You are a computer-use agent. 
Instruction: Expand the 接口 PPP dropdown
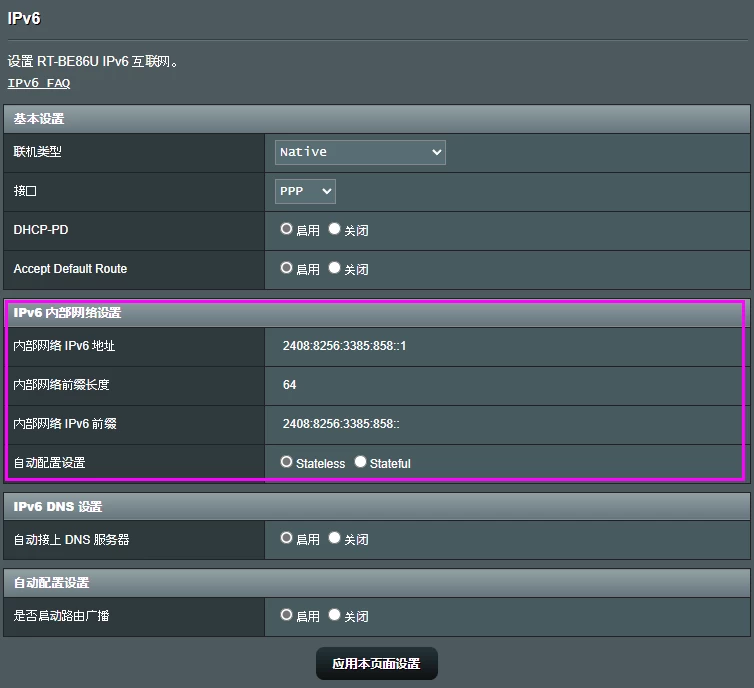coord(305,191)
